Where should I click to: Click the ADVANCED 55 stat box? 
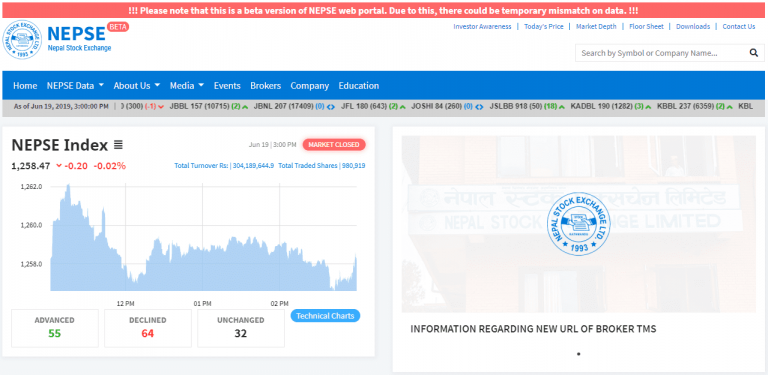tap(54, 328)
